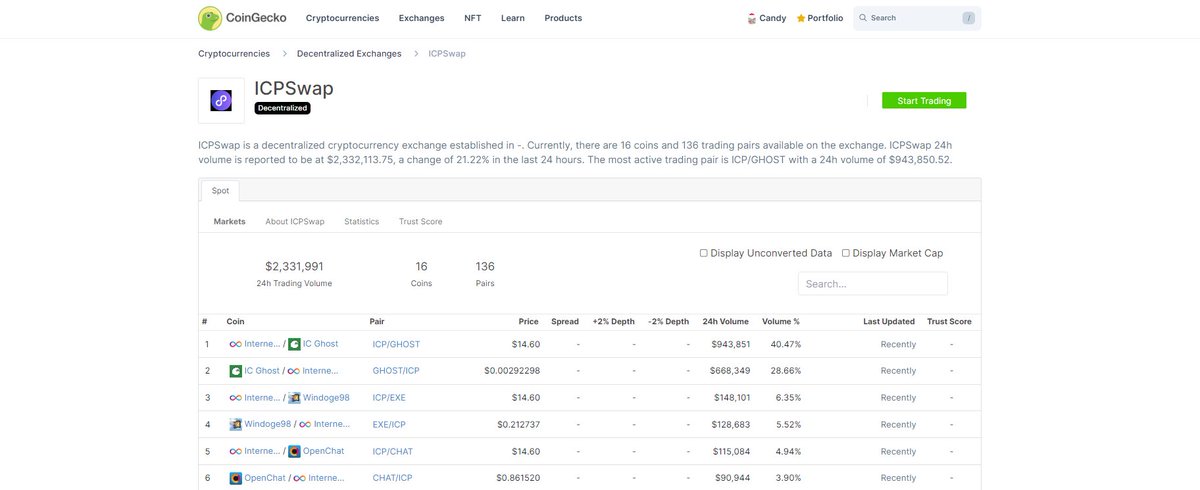Open the Cryptocurrencies nav menu
Screen dimensions: 1200x490
click(x=342, y=18)
